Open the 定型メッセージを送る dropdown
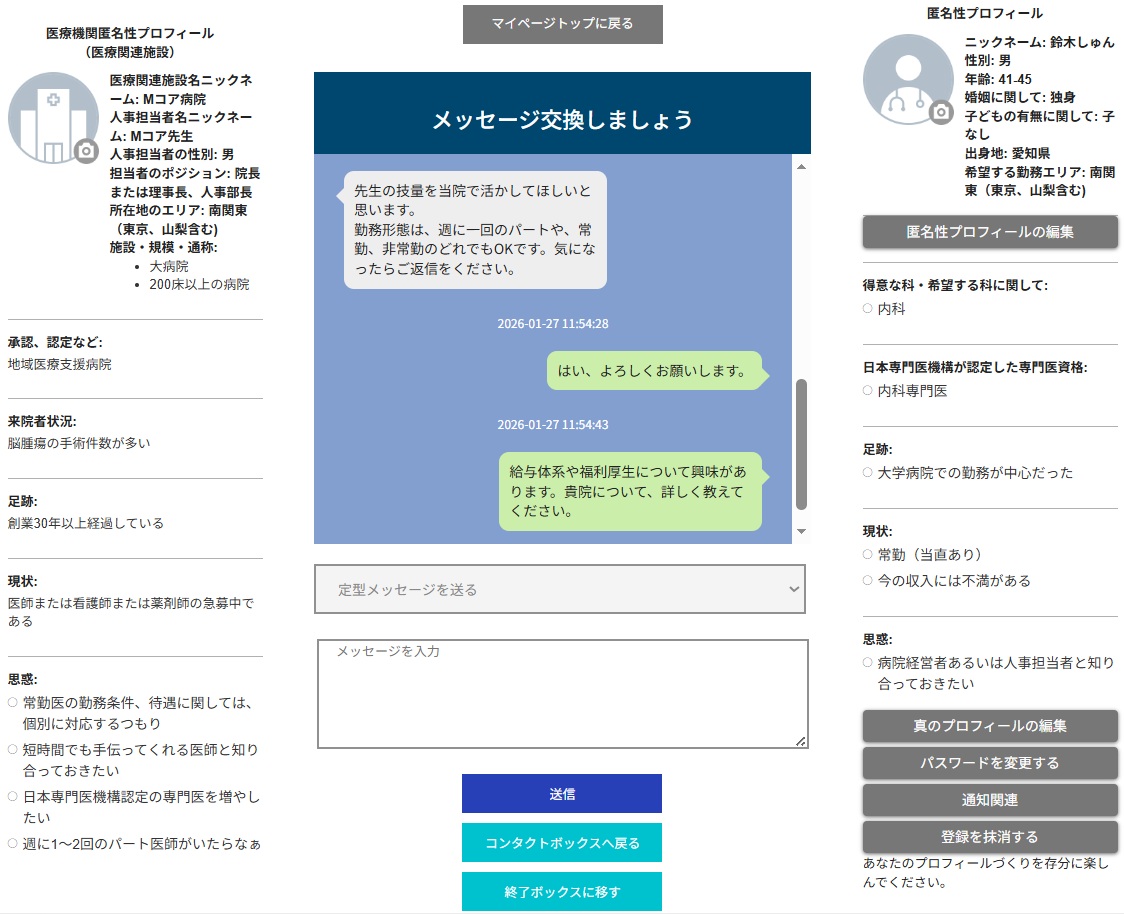1124x914 pixels. (560, 589)
